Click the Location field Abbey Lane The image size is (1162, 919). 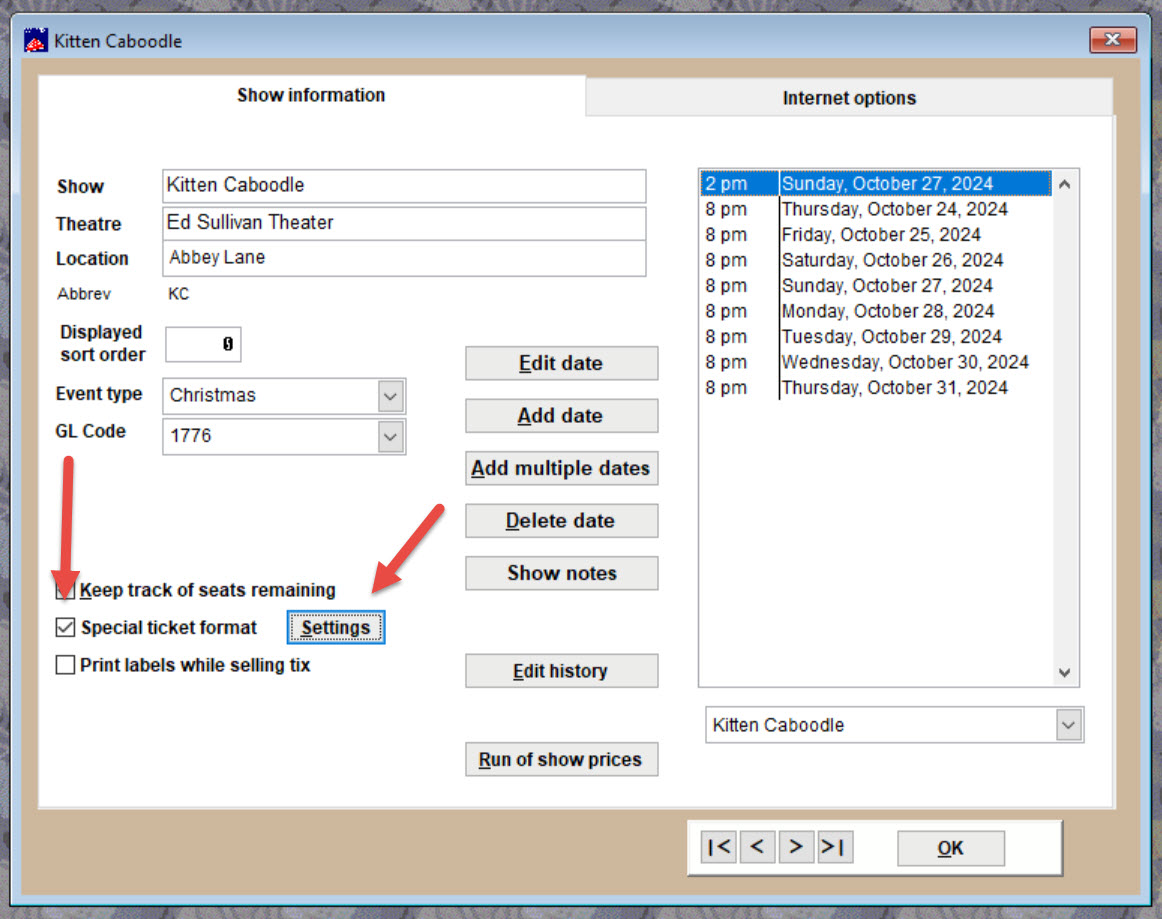pos(404,258)
